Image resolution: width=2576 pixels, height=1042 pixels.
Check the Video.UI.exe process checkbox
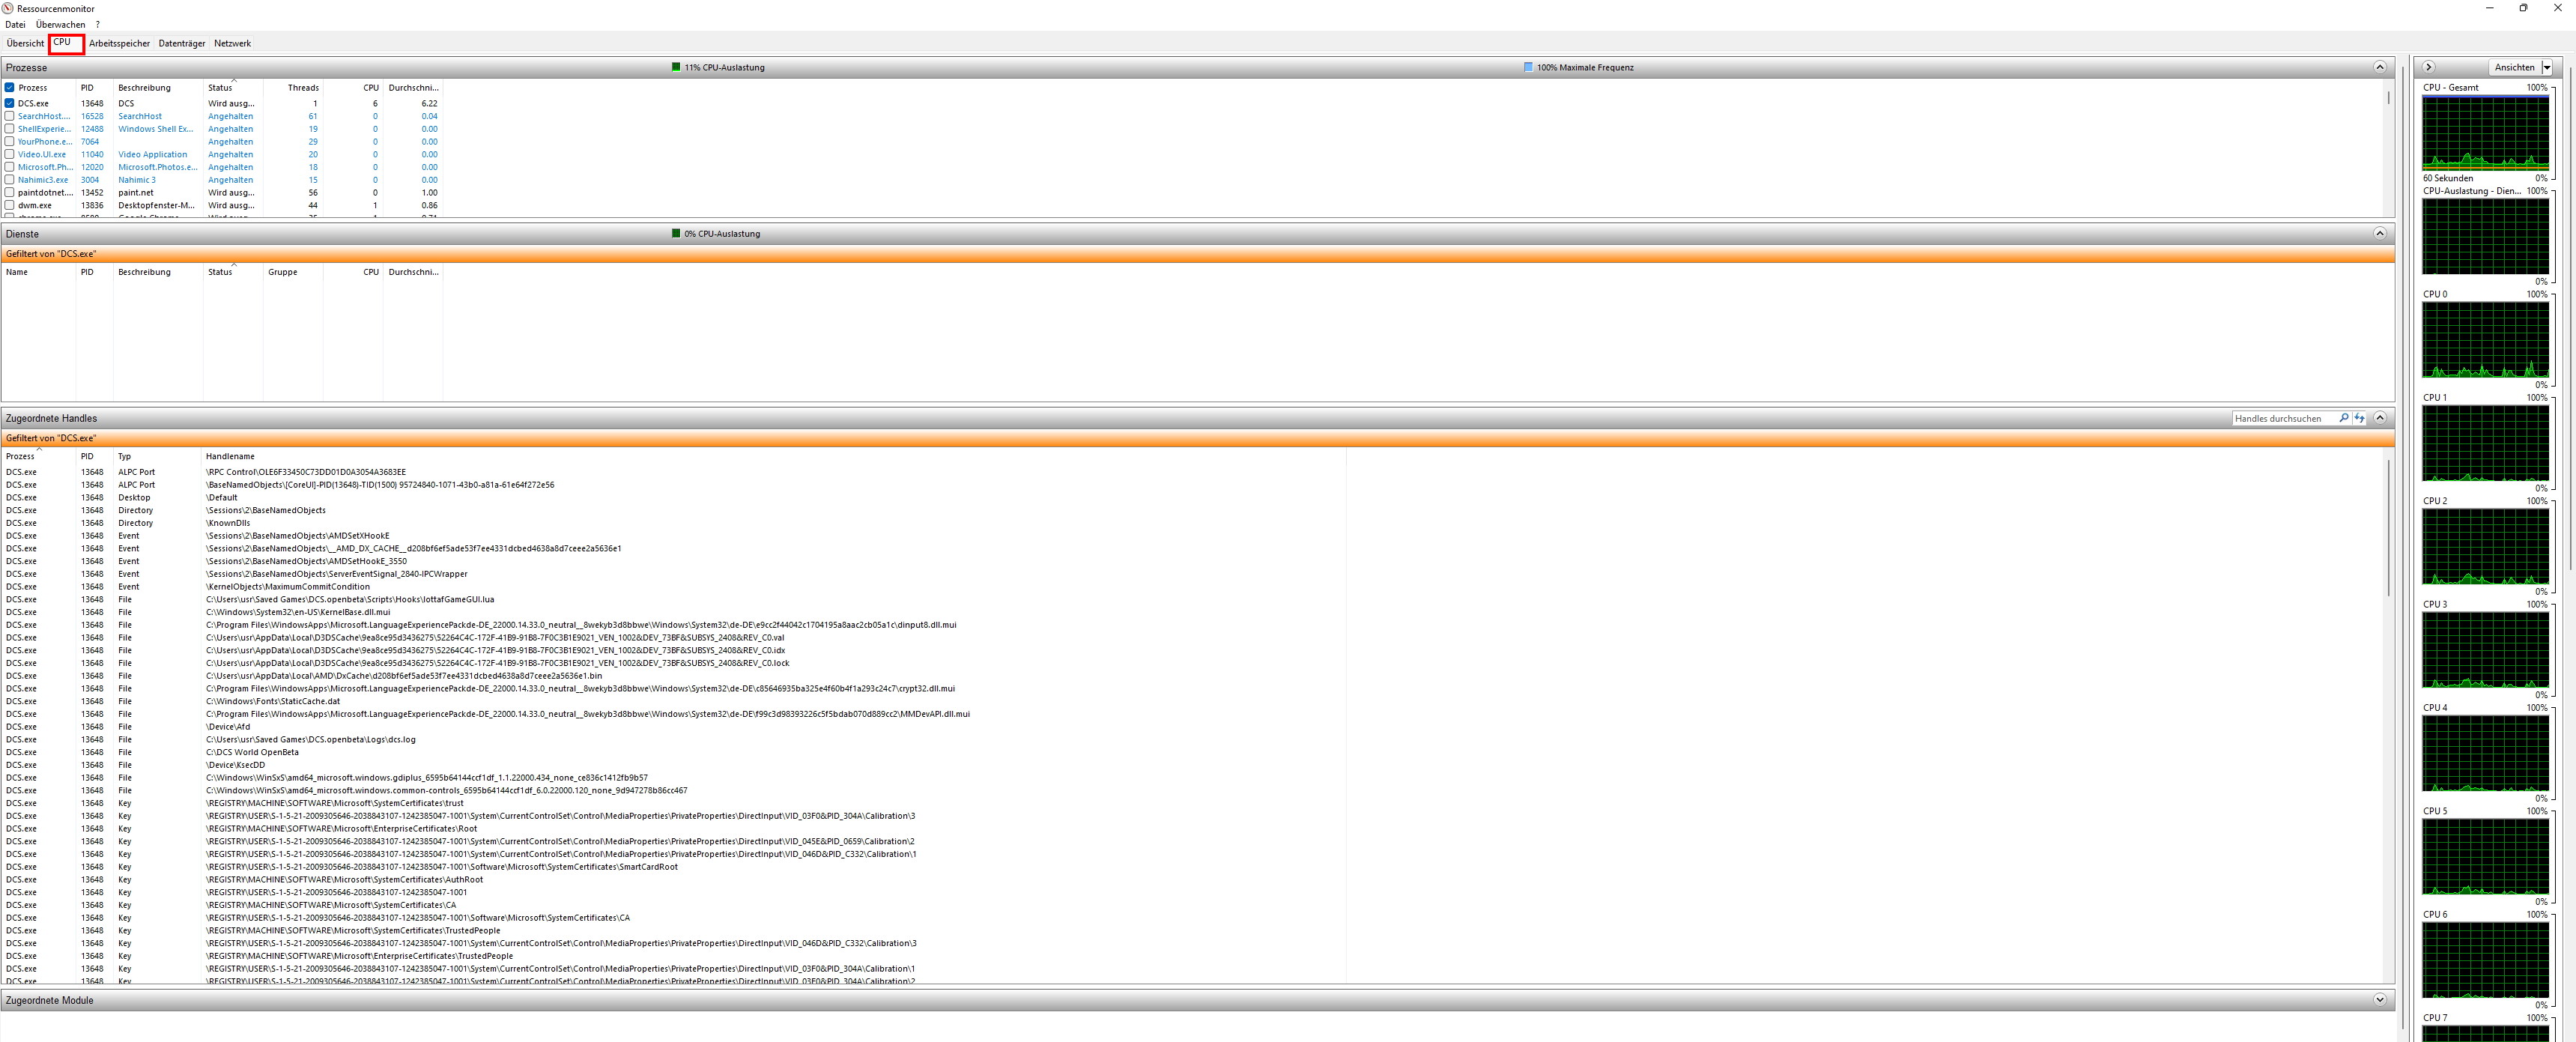click(x=10, y=155)
